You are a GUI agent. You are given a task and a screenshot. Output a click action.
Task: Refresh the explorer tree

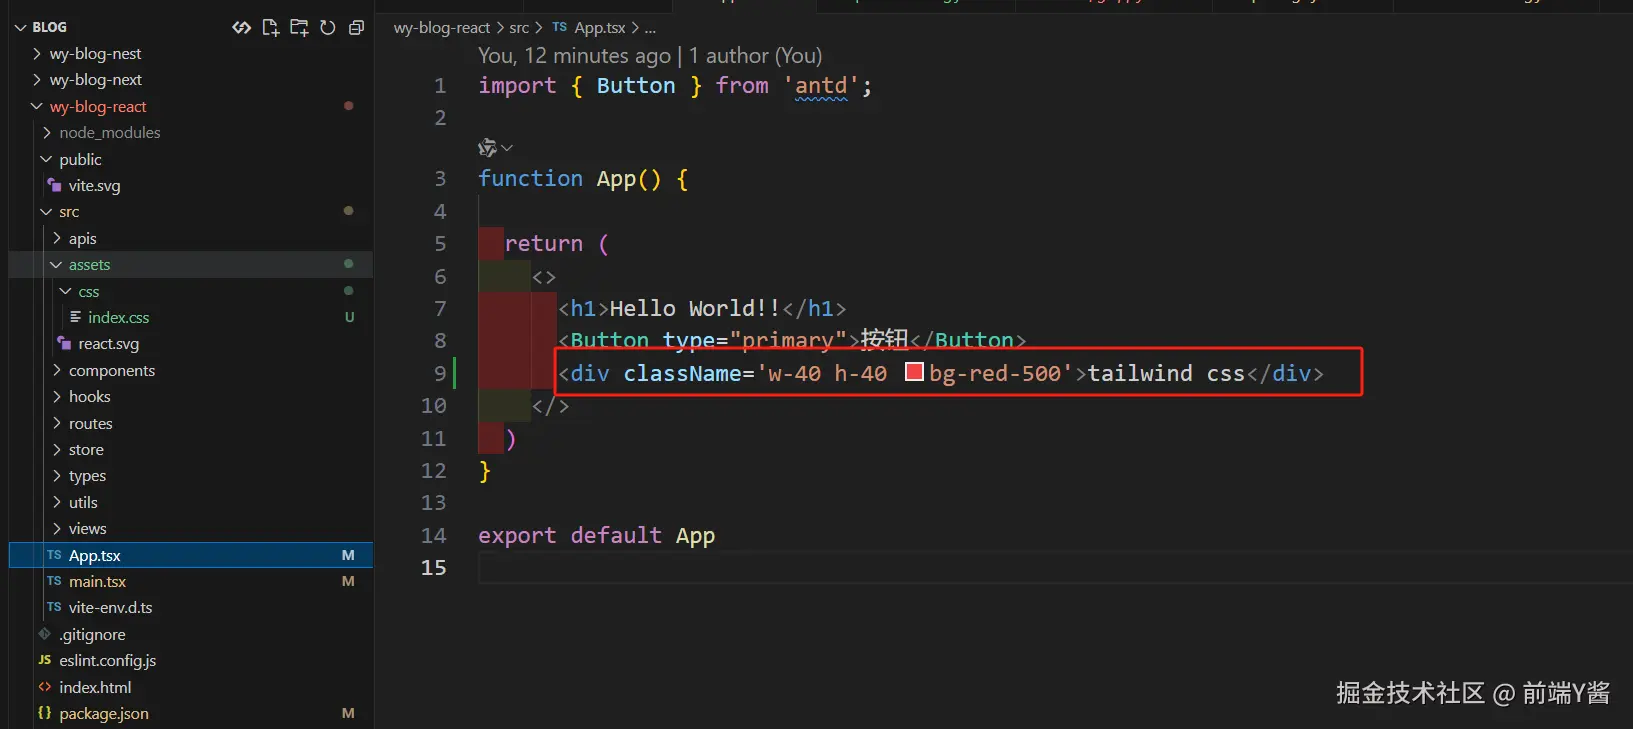328,28
